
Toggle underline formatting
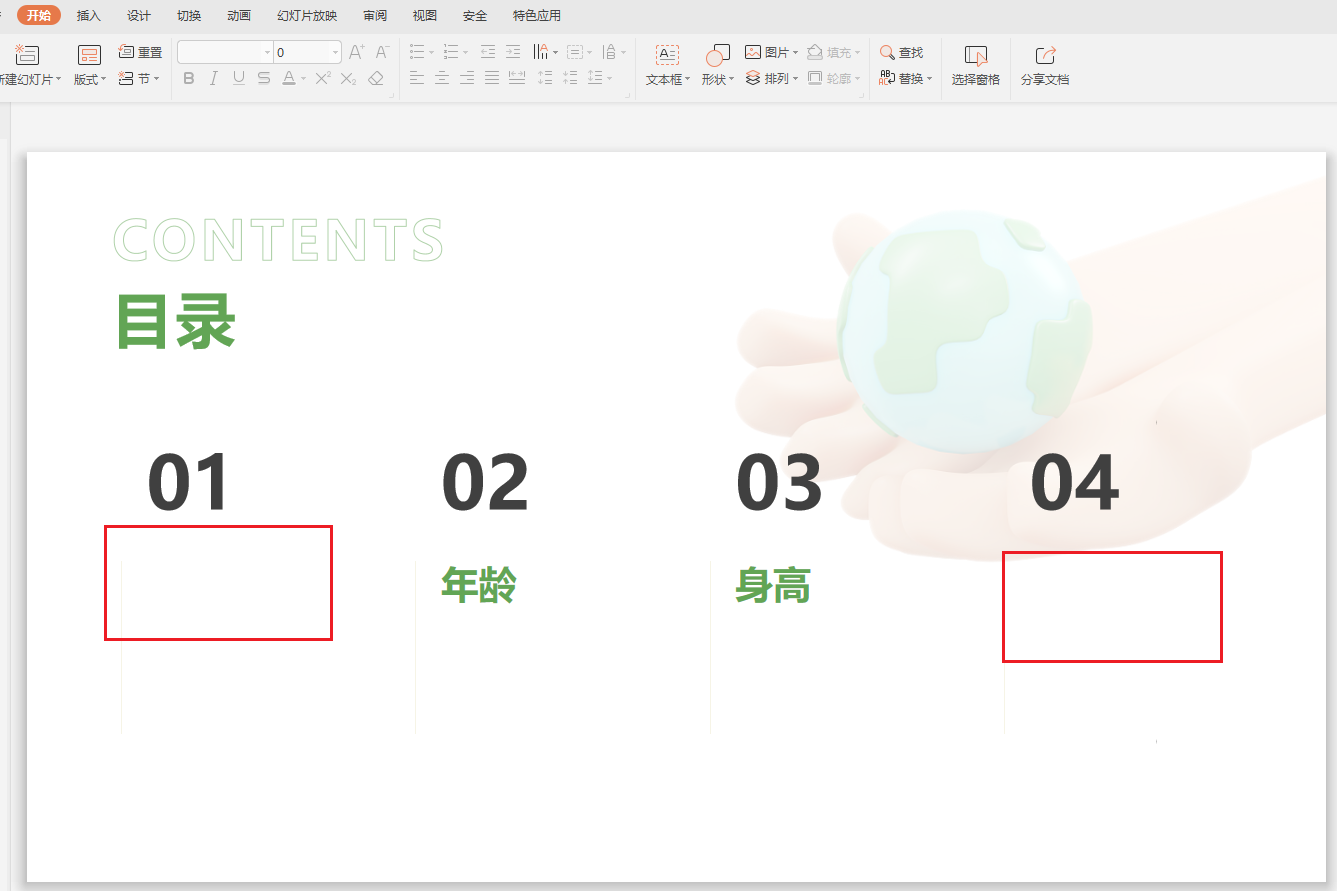coord(237,78)
